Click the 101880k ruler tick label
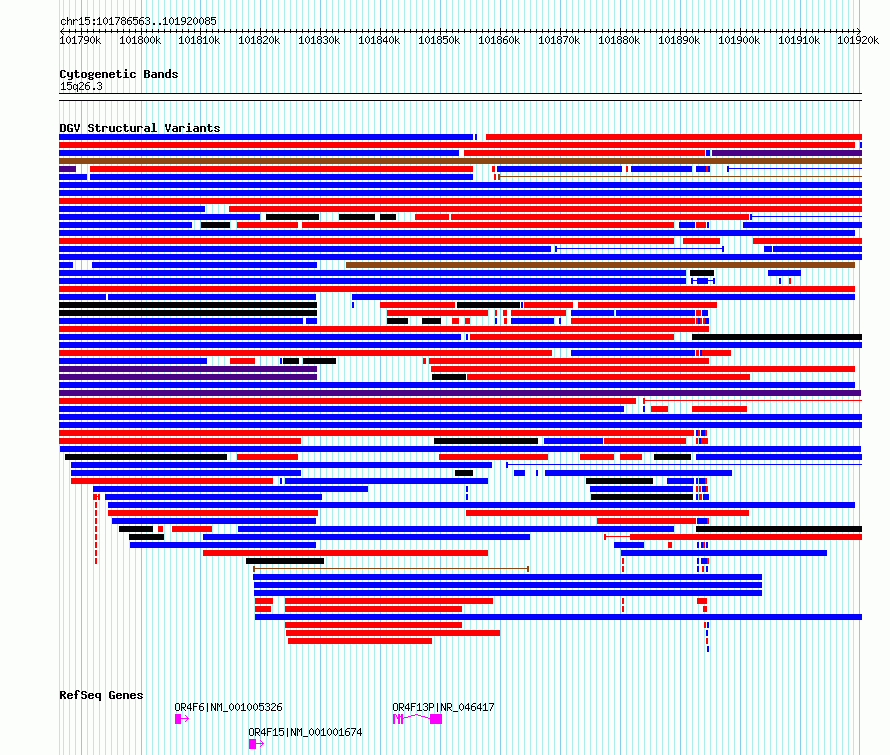The width and height of the screenshot is (890, 755). tap(619, 40)
